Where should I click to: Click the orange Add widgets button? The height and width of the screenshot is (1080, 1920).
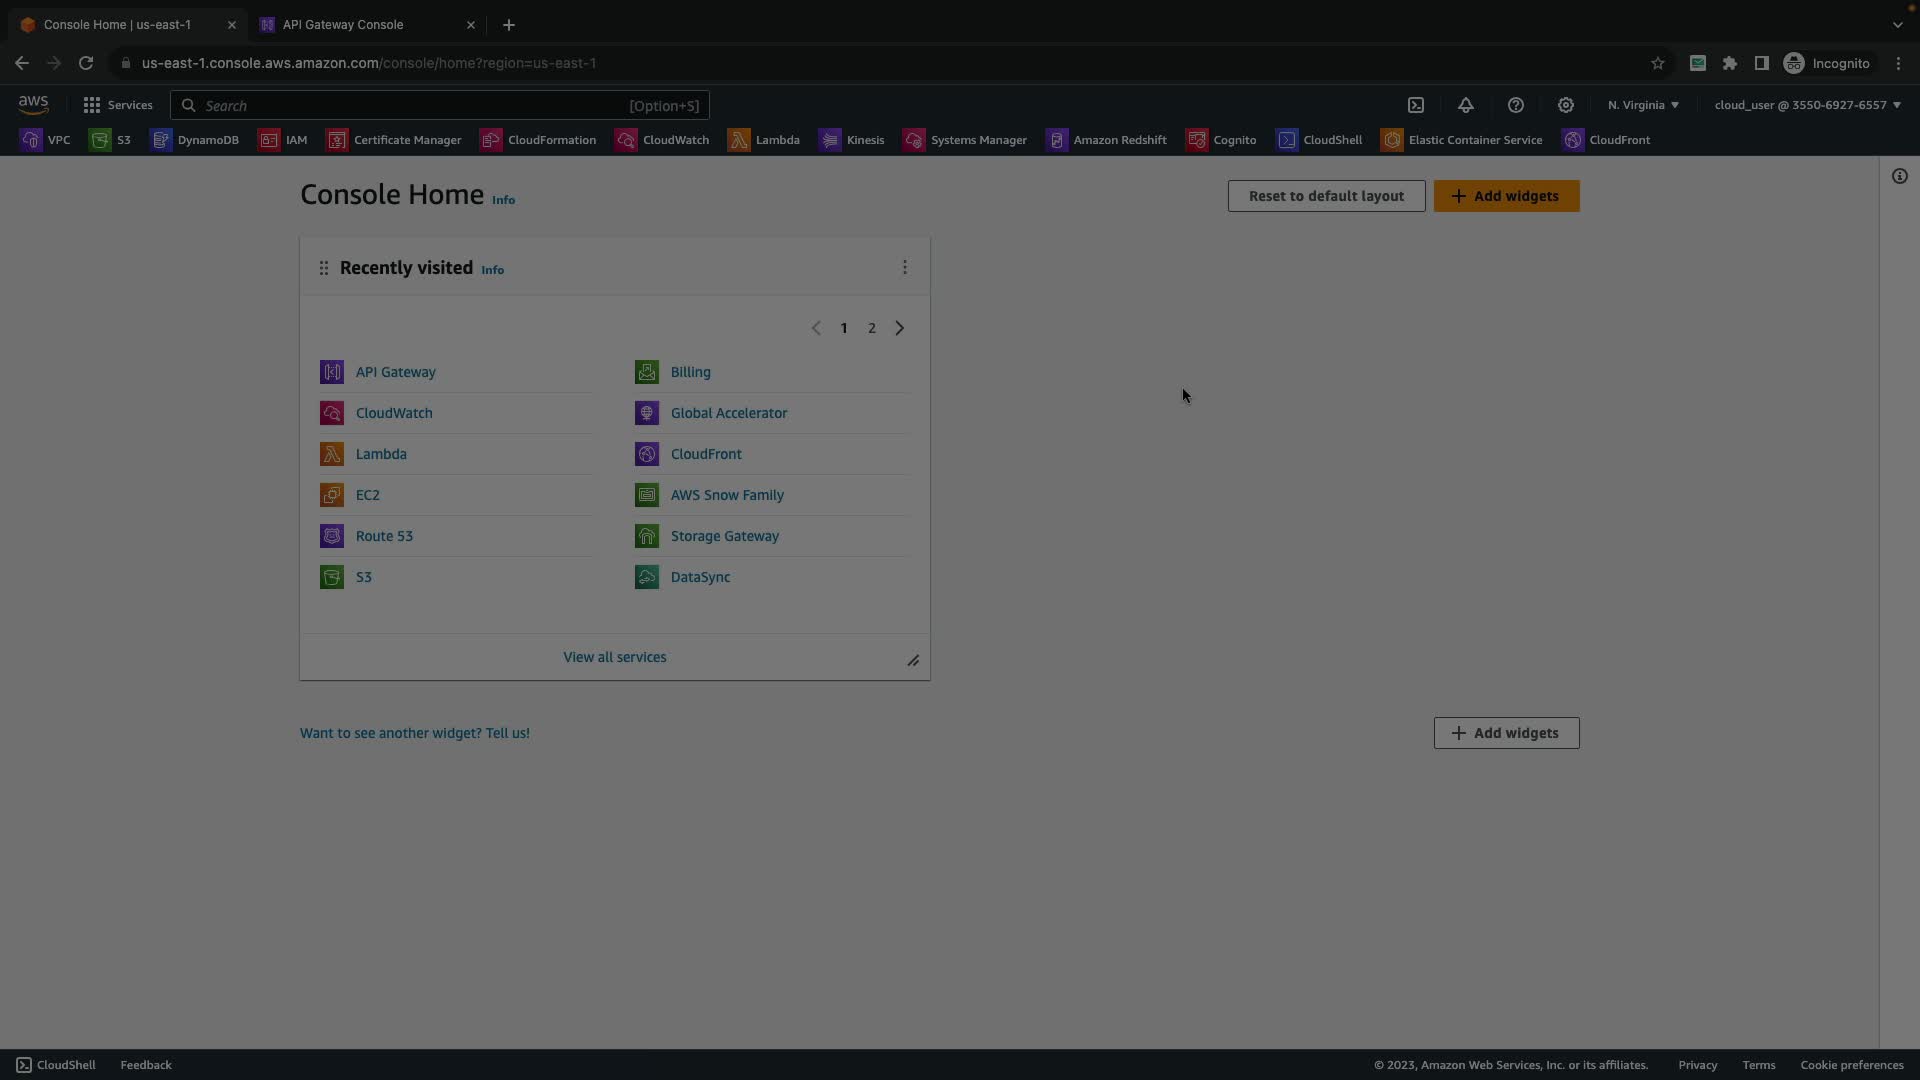pyautogui.click(x=1506, y=196)
